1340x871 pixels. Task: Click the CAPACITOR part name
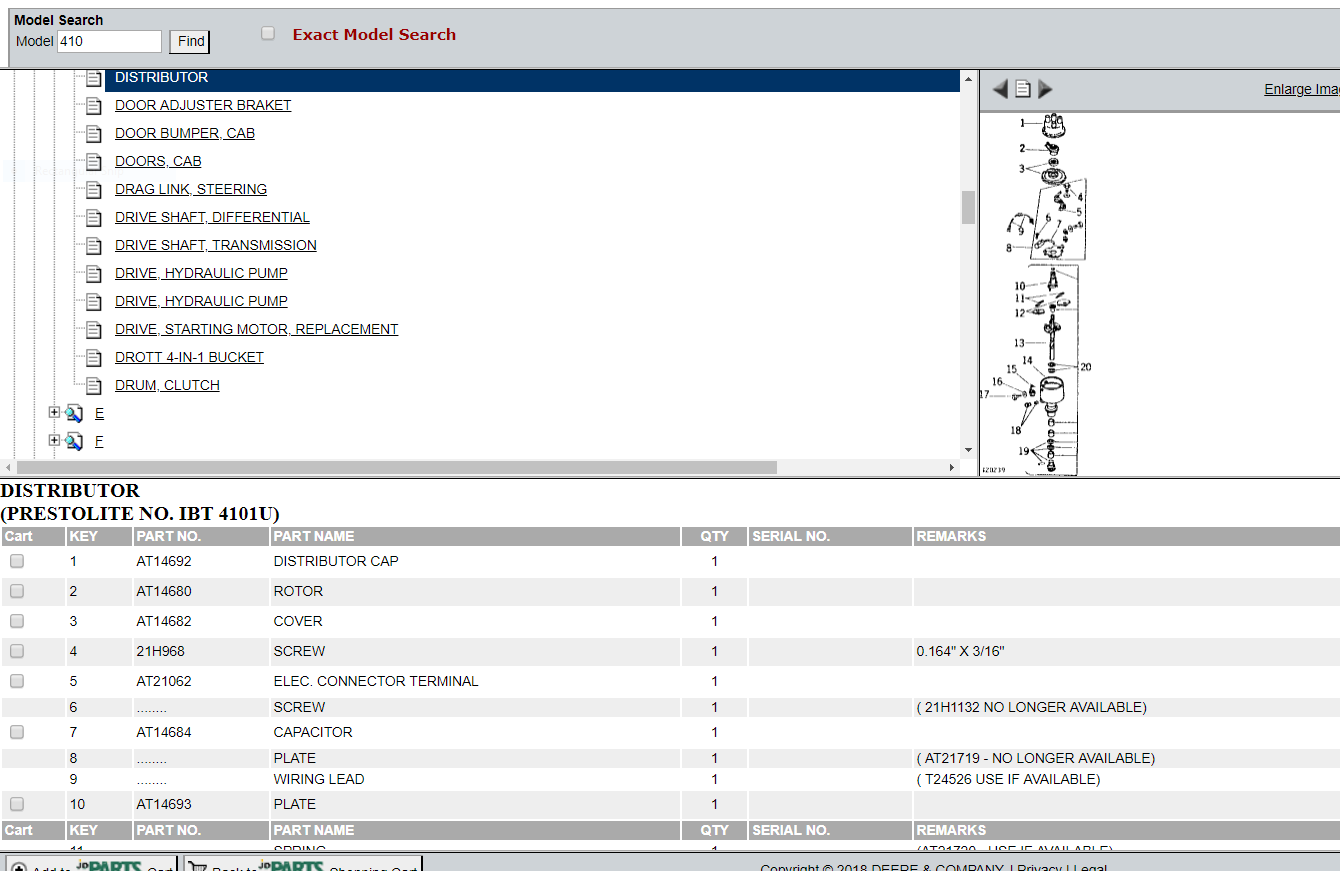[313, 732]
